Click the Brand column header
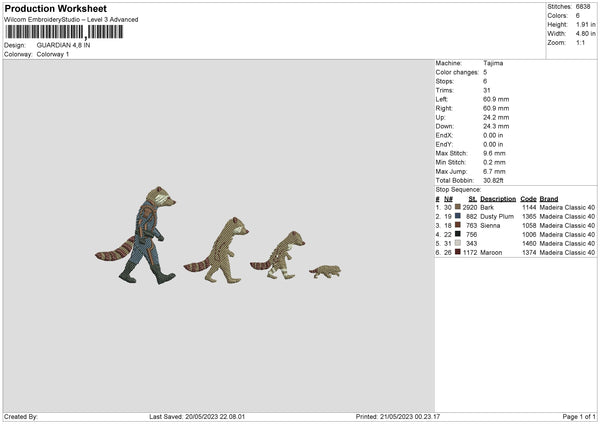 (x=549, y=199)
